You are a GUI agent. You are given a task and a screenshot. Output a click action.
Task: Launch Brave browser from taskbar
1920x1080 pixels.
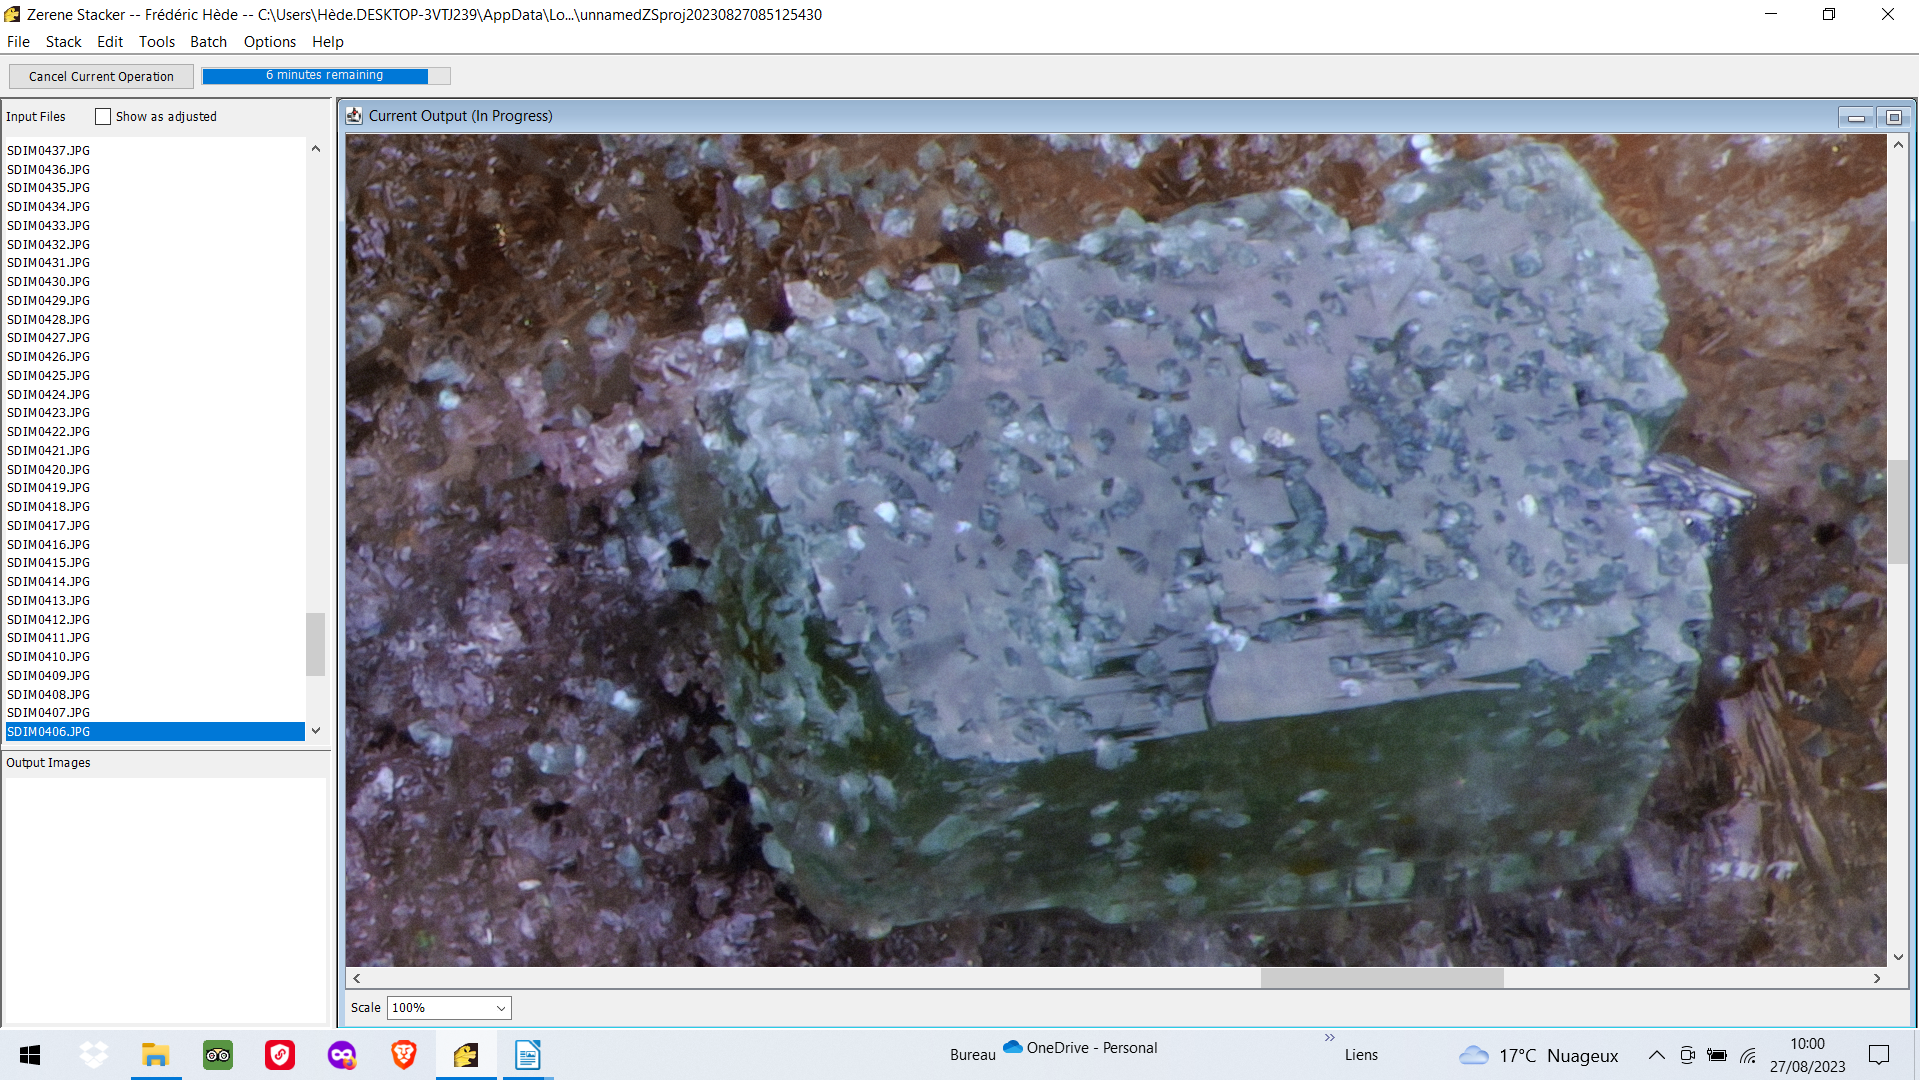click(404, 1055)
